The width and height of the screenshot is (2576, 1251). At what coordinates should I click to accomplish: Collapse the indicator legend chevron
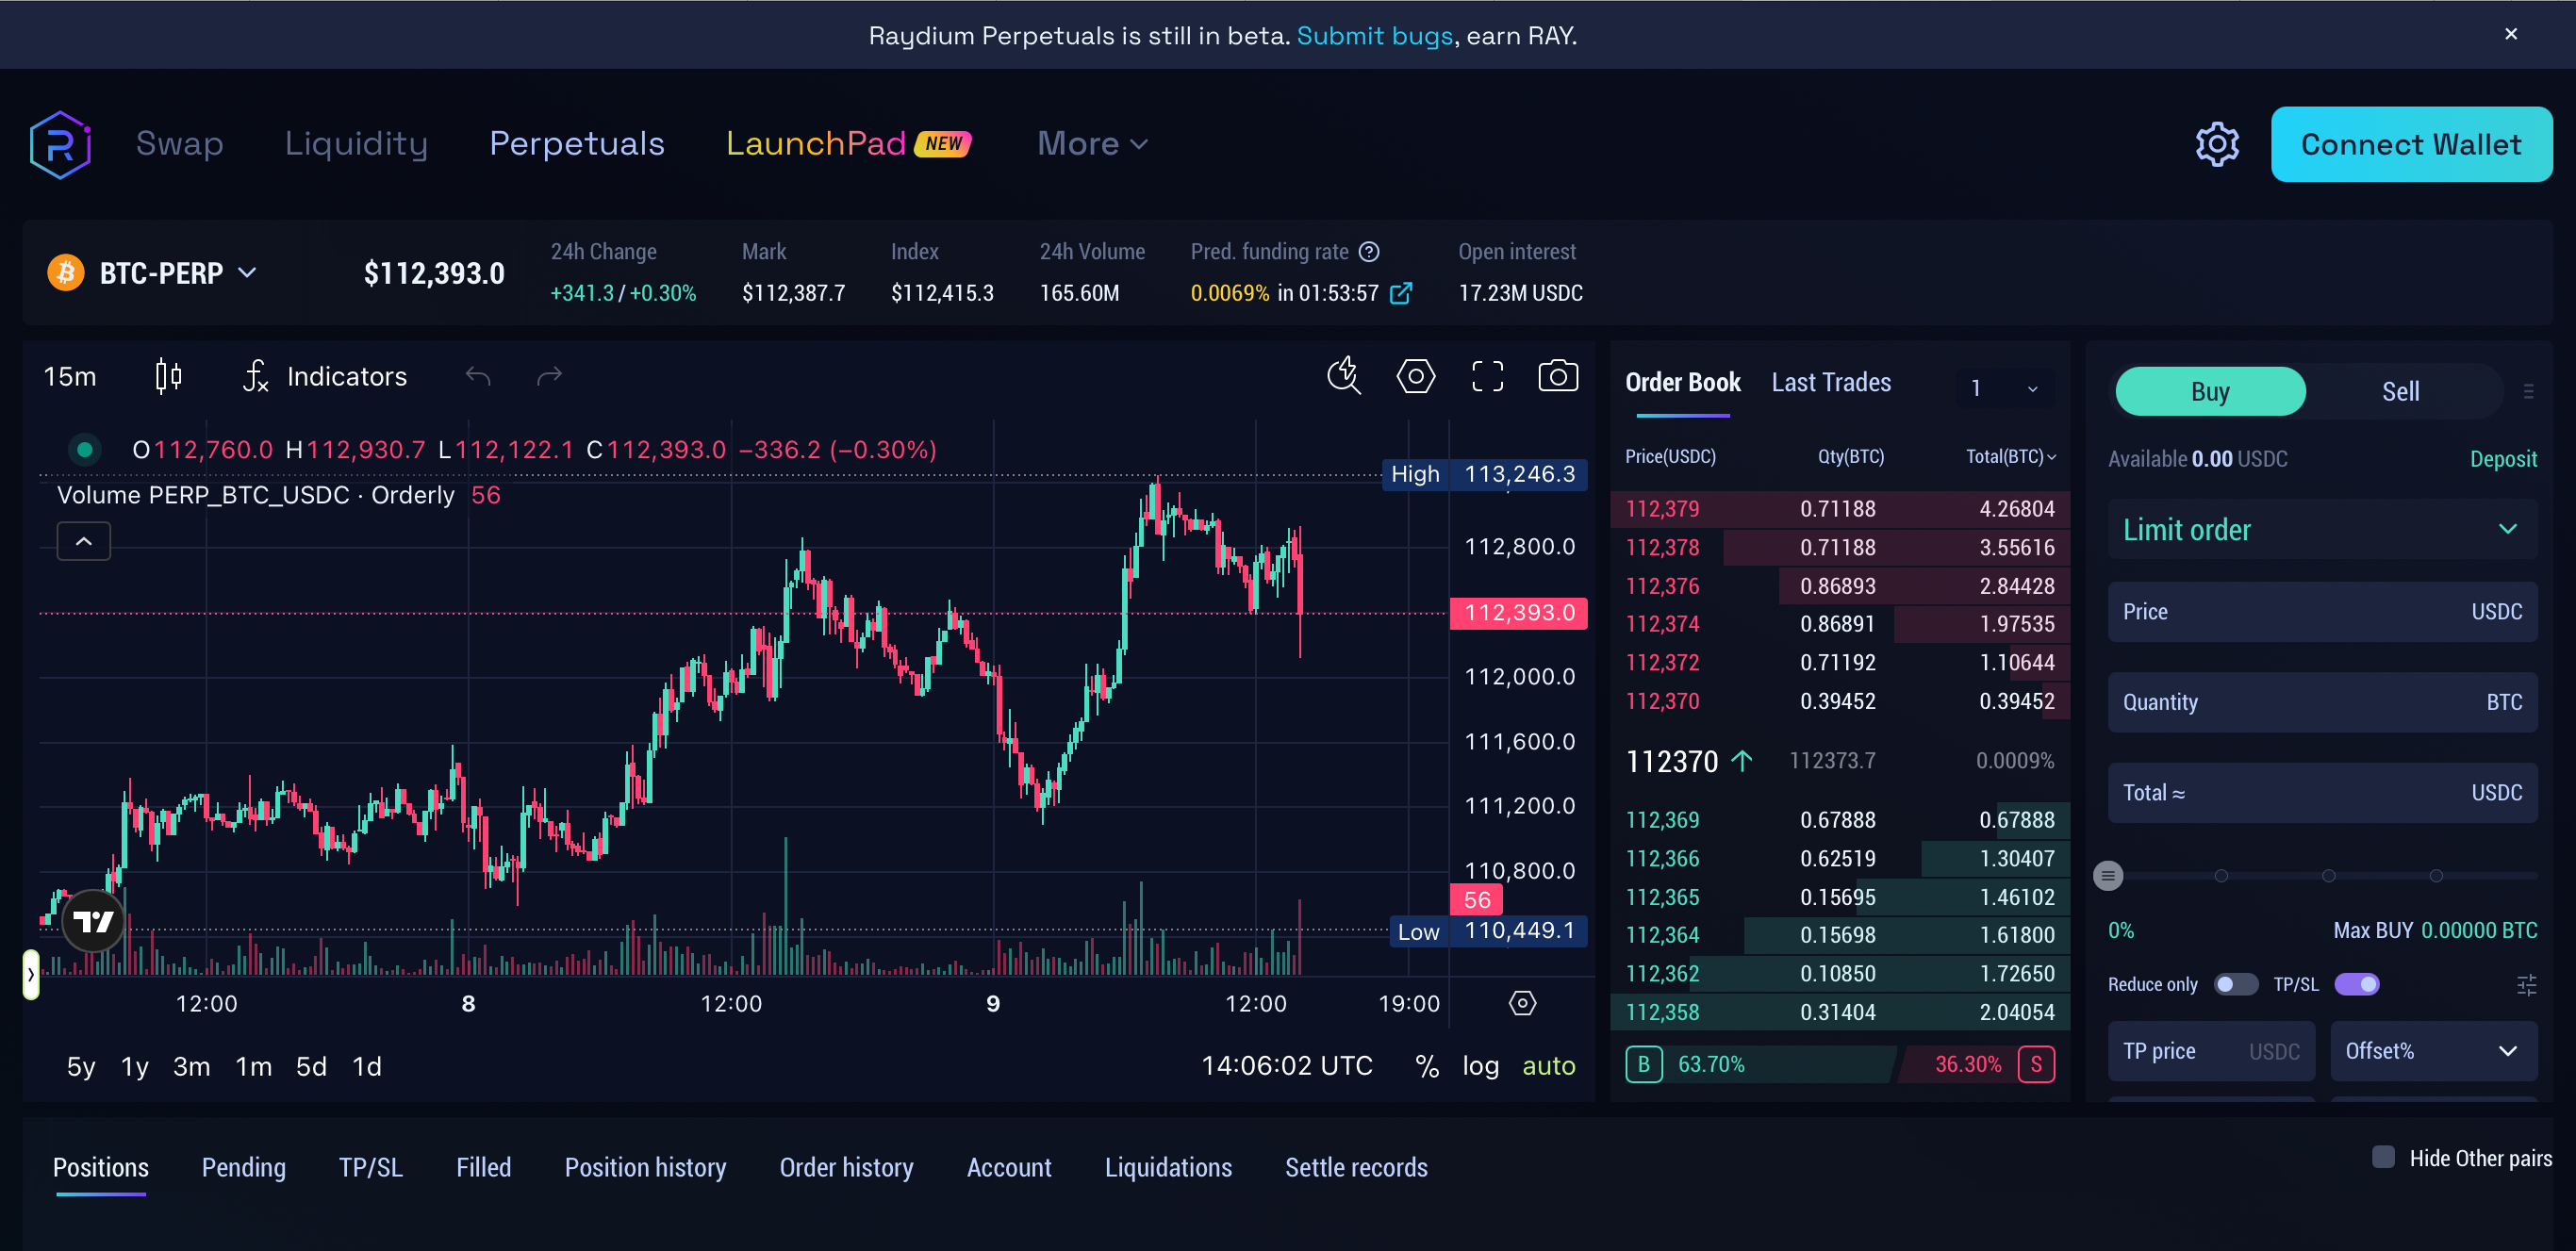pos(84,541)
